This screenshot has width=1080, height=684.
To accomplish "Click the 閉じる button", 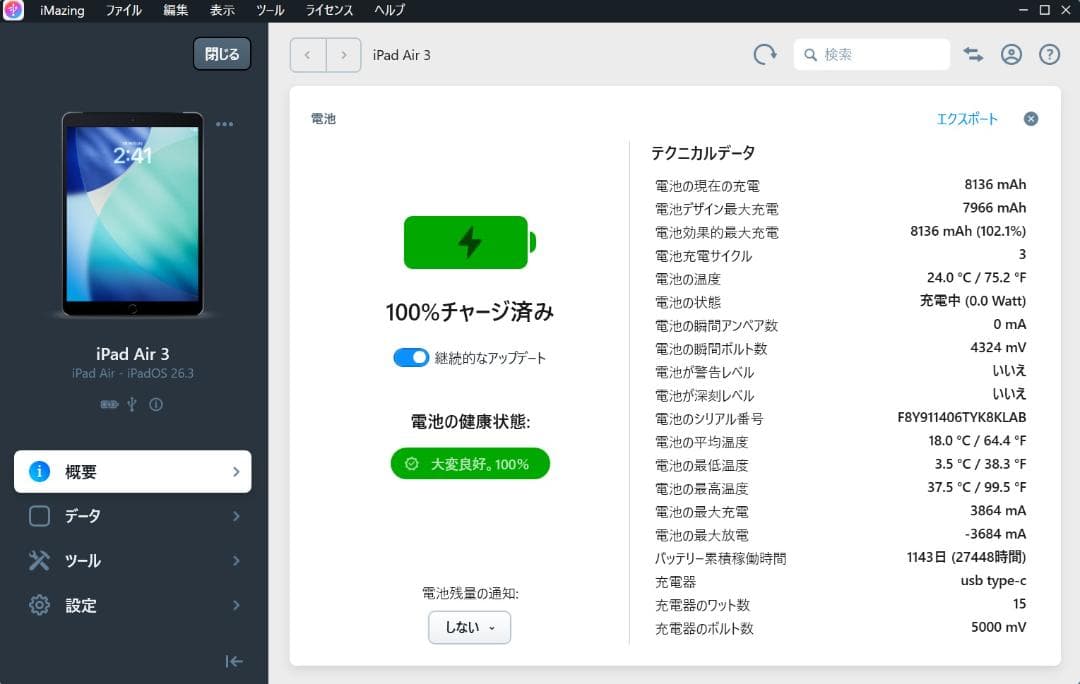I will point(222,54).
